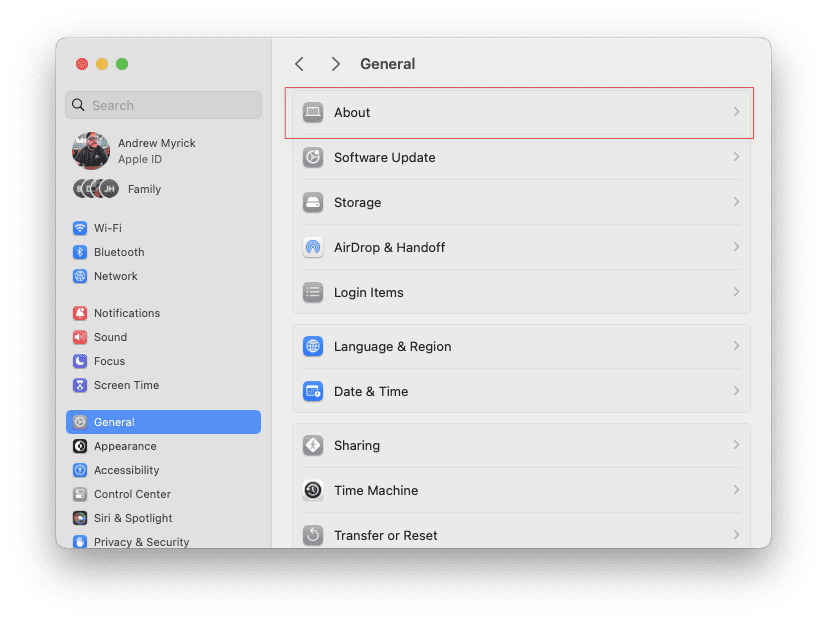
Task: Go back with the left arrow
Action: (300, 64)
